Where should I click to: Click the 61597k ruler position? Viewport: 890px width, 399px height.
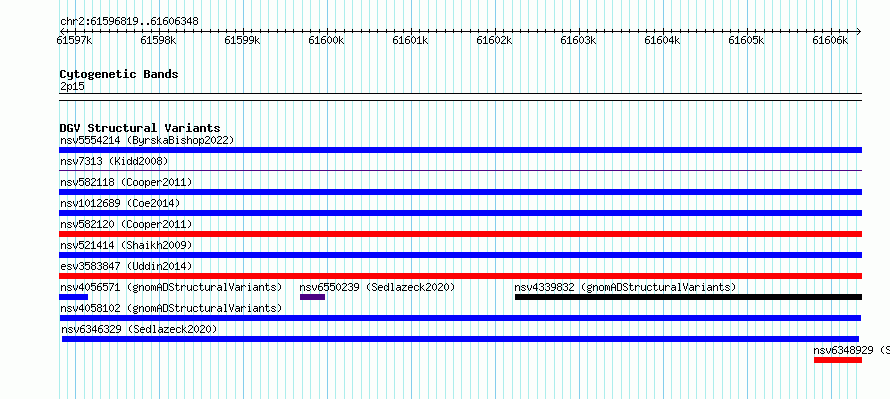point(75,40)
